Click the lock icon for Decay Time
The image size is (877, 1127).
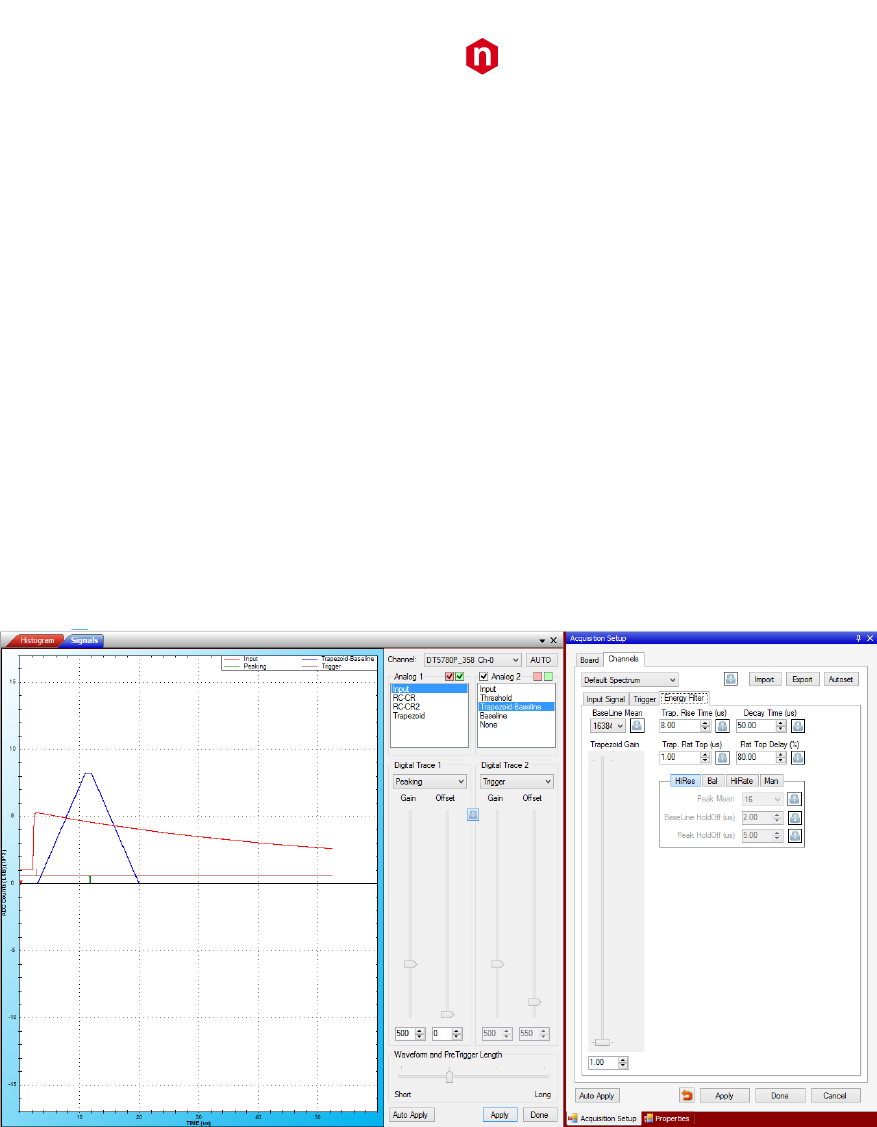coord(798,726)
